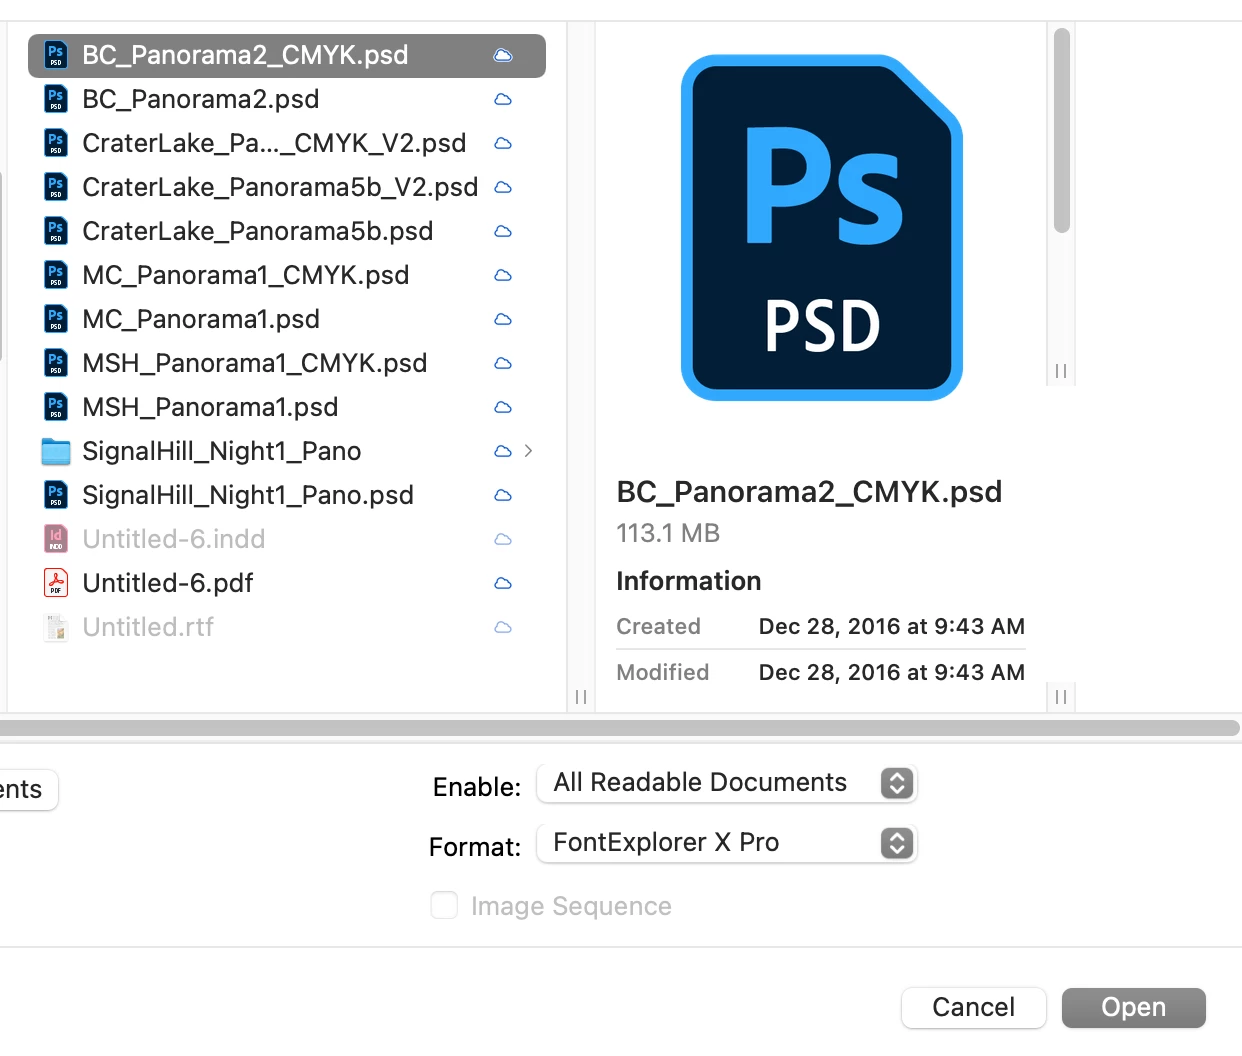This screenshot has height=1056, width=1242.
Task: Click the preview pane vertical scrollbar
Action: click(x=1062, y=130)
